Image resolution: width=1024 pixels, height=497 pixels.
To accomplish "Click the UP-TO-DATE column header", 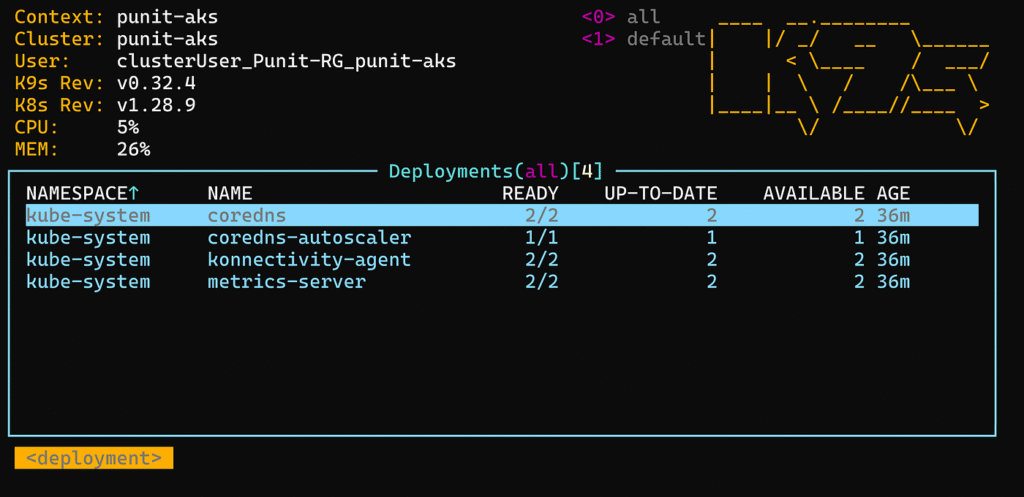I will pos(661,193).
